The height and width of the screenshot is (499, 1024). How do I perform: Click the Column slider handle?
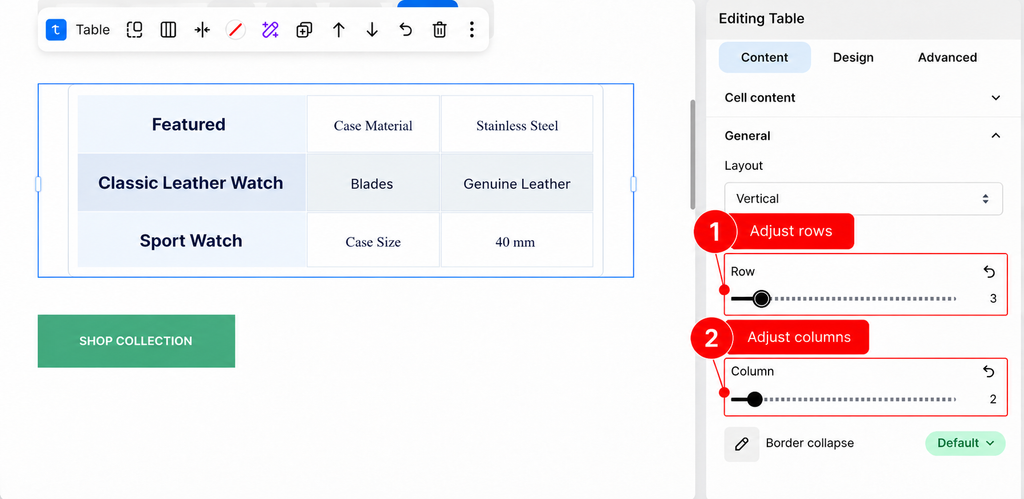click(x=755, y=399)
